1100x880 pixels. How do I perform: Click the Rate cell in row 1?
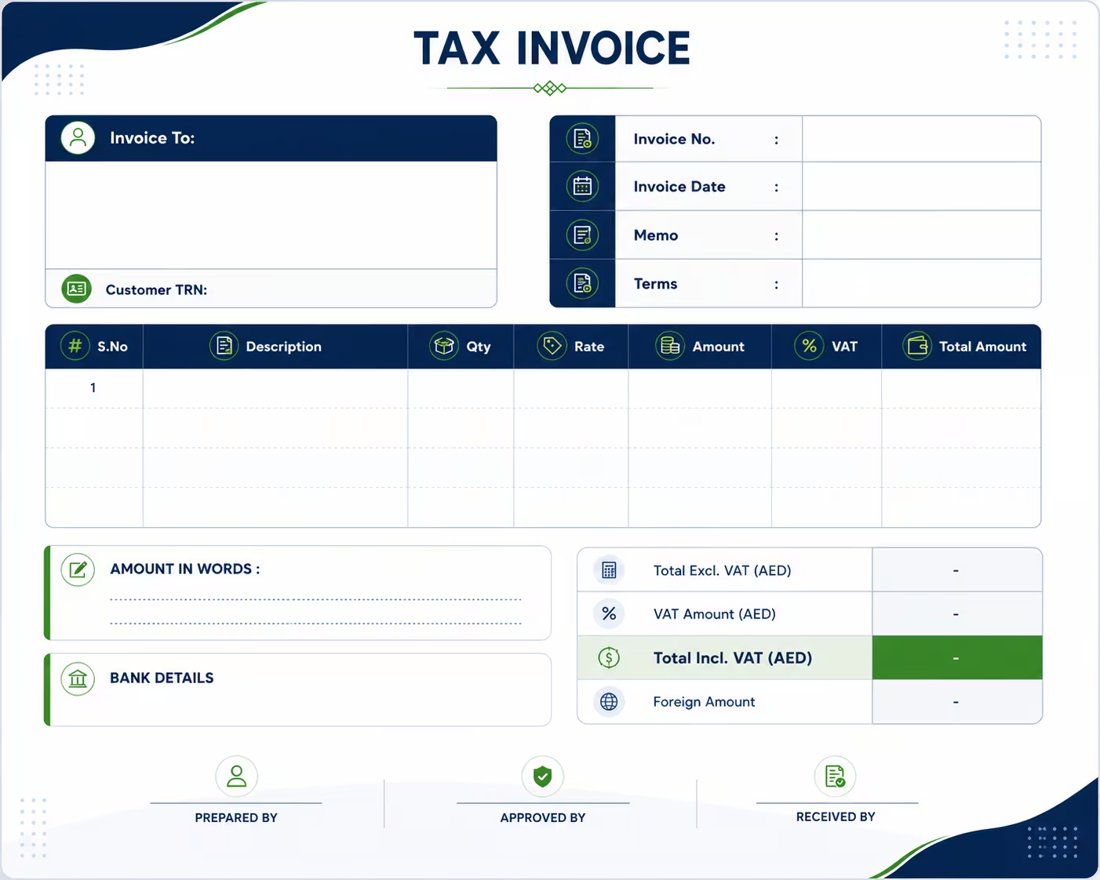tap(571, 388)
